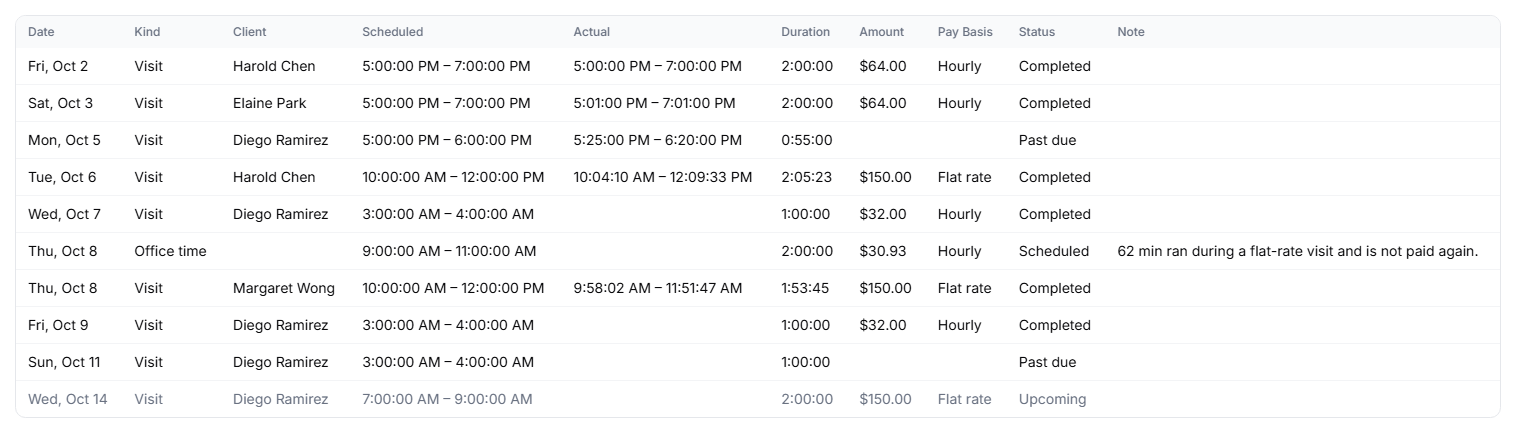Click client Margaret Wong

(284, 288)
